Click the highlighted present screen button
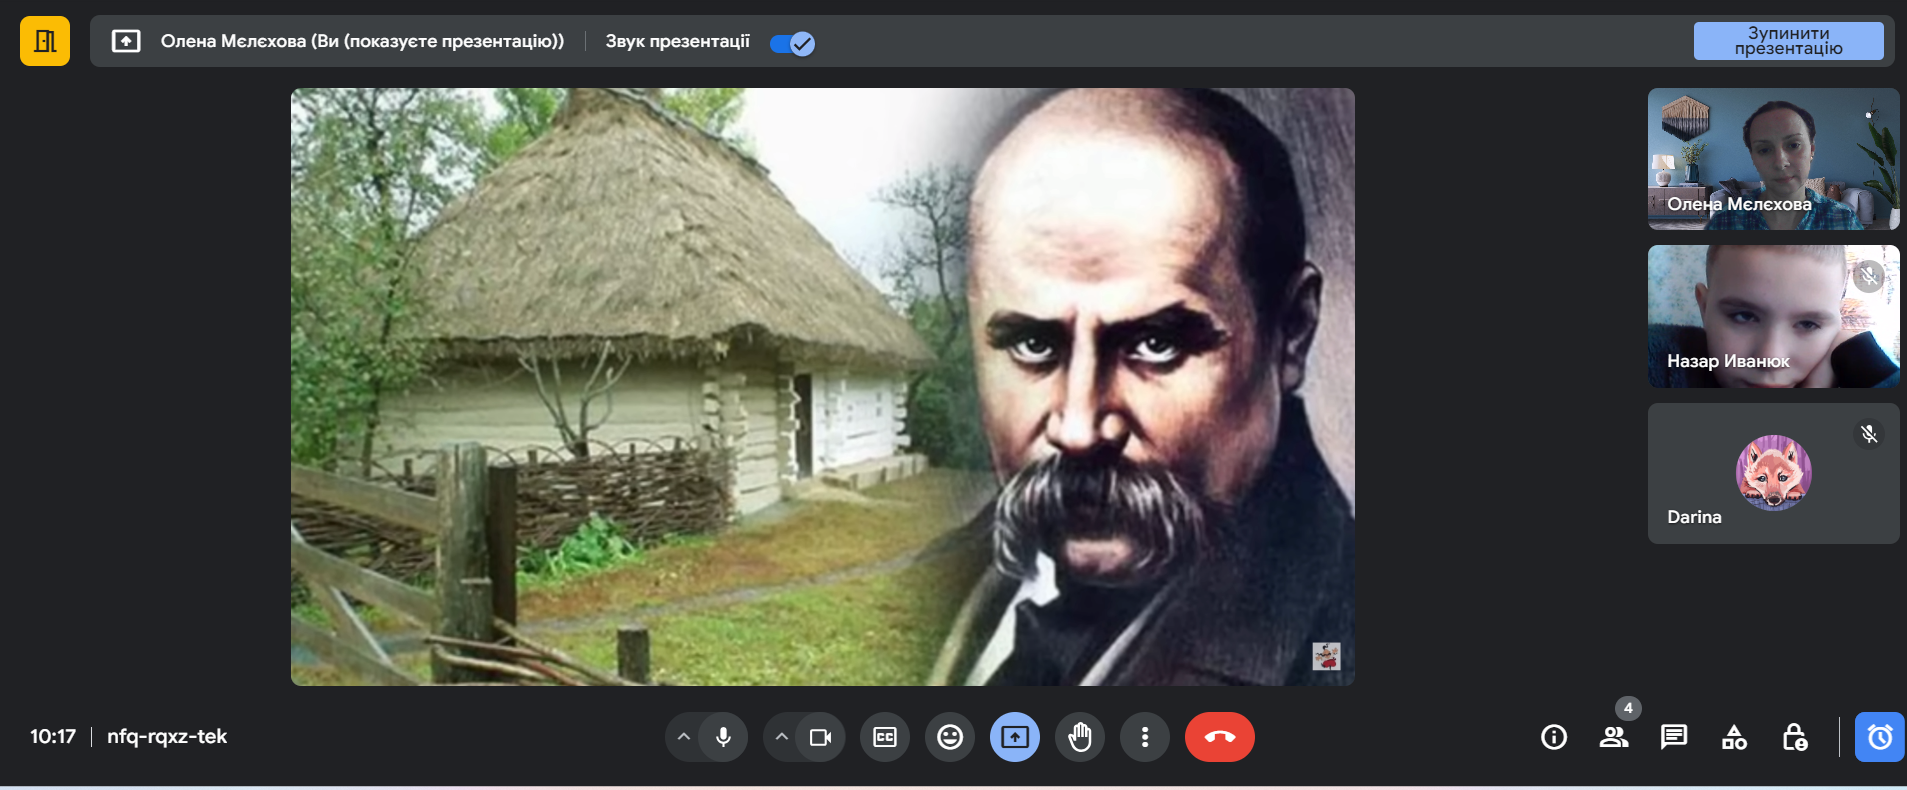 pos(1015,737)
